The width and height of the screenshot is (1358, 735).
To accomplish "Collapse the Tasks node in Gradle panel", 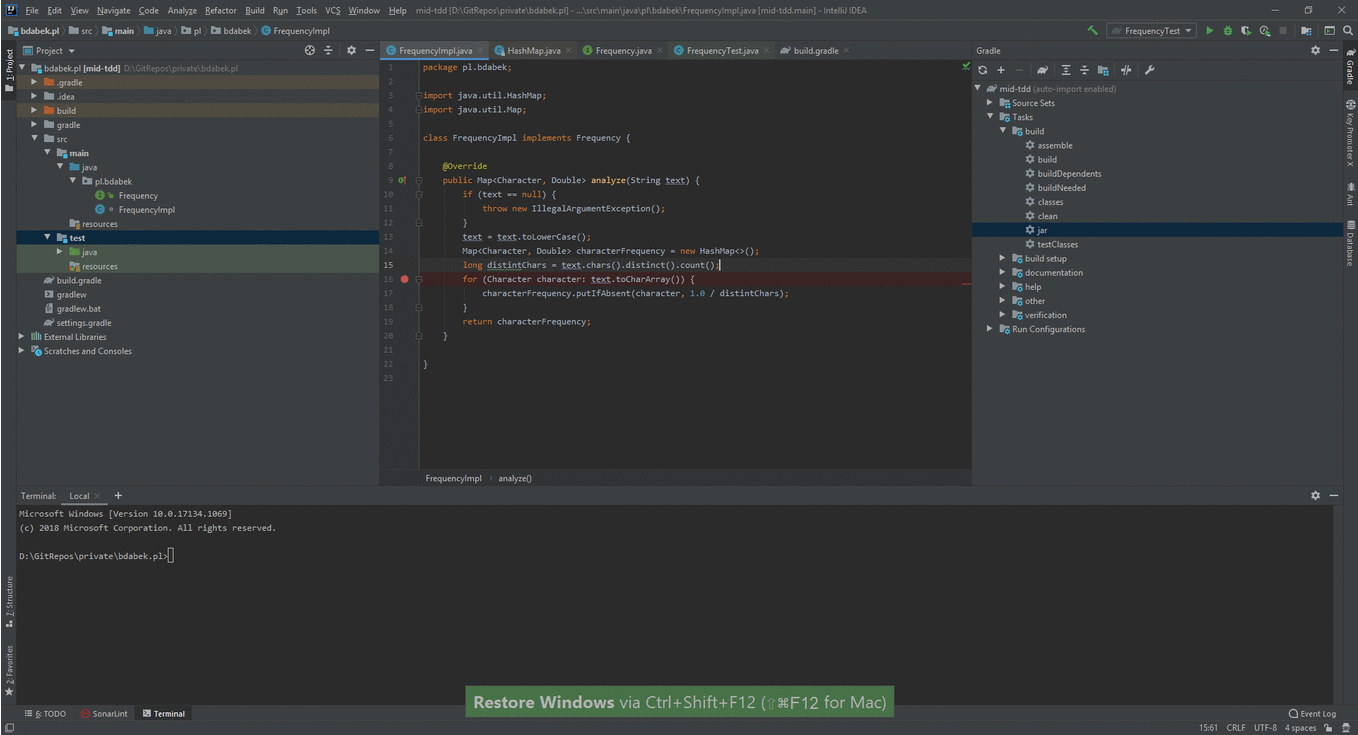I will click(x=990, y=117).
